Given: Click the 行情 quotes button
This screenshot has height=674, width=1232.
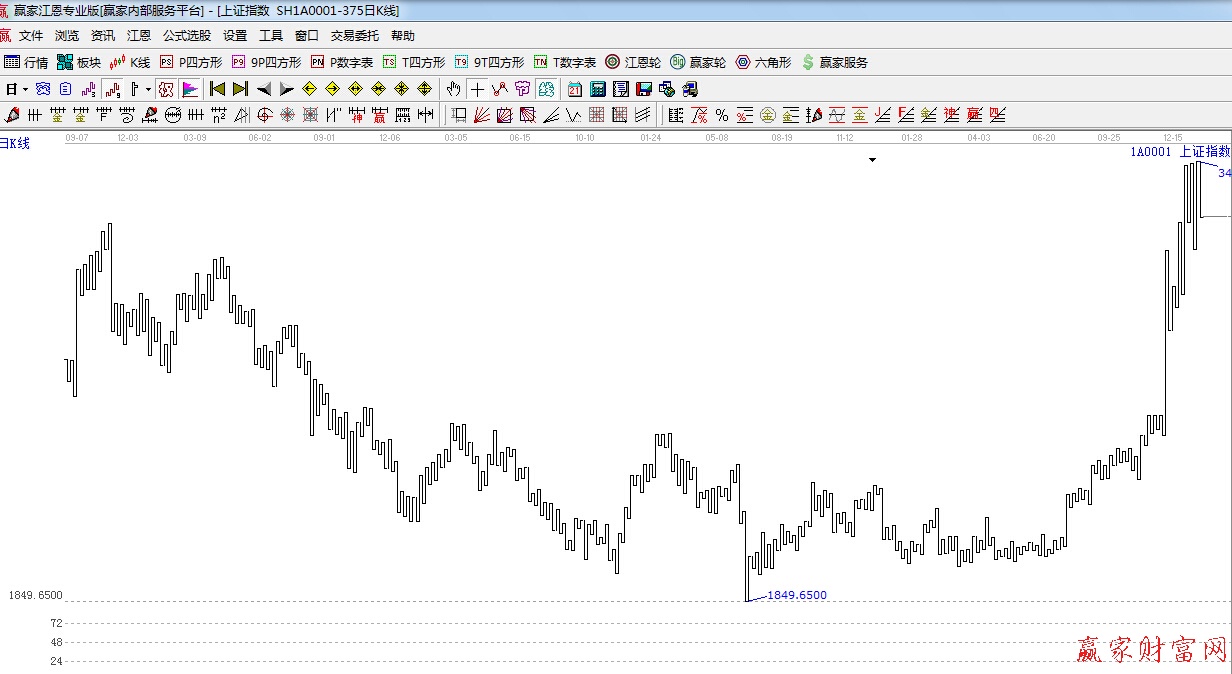Looking at the screenshot, I should click(x=26, y=62).
